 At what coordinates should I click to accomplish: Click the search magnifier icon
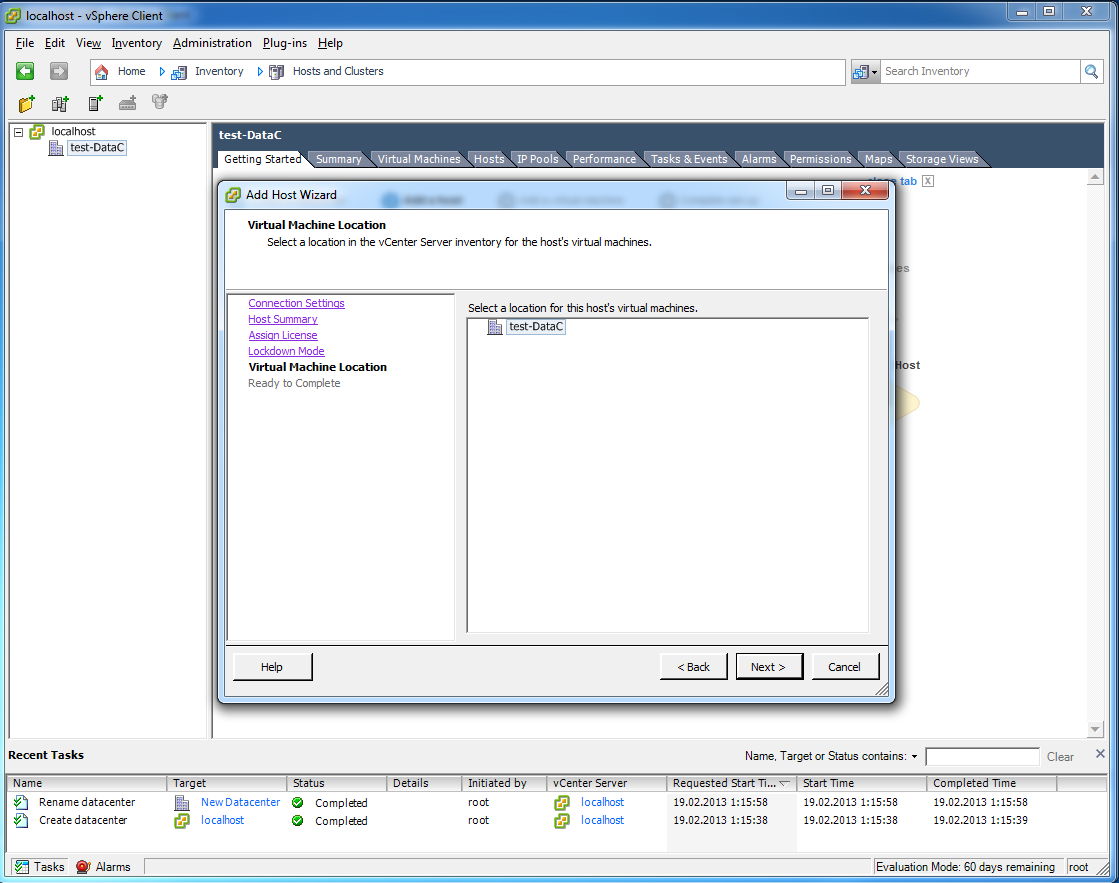pos(1091,71)
